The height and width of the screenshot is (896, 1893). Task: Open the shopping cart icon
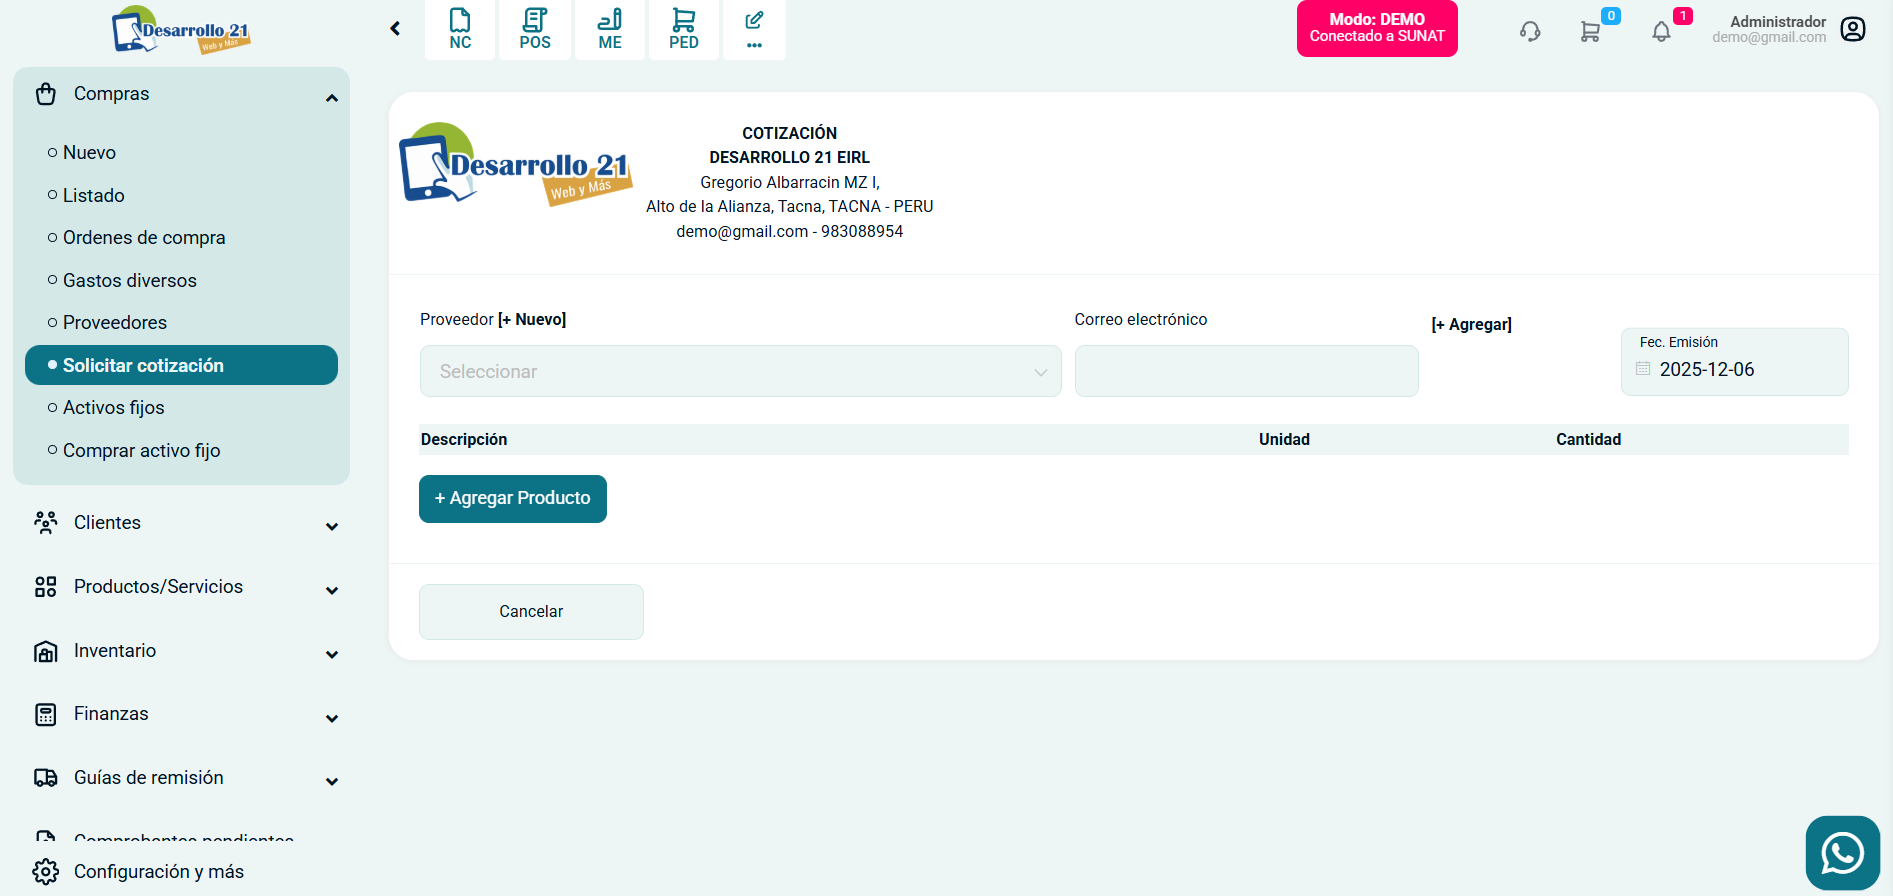[x=1590, y=31]
